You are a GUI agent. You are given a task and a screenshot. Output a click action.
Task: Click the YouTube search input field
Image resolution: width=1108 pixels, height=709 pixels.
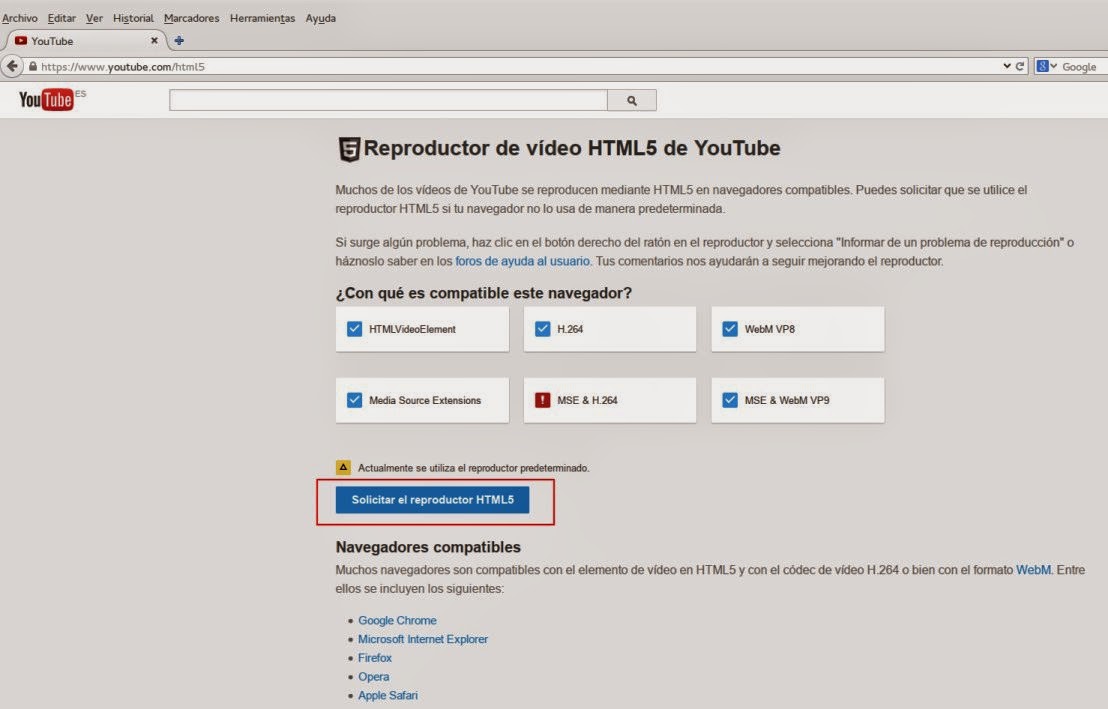(x=388, y=100)
